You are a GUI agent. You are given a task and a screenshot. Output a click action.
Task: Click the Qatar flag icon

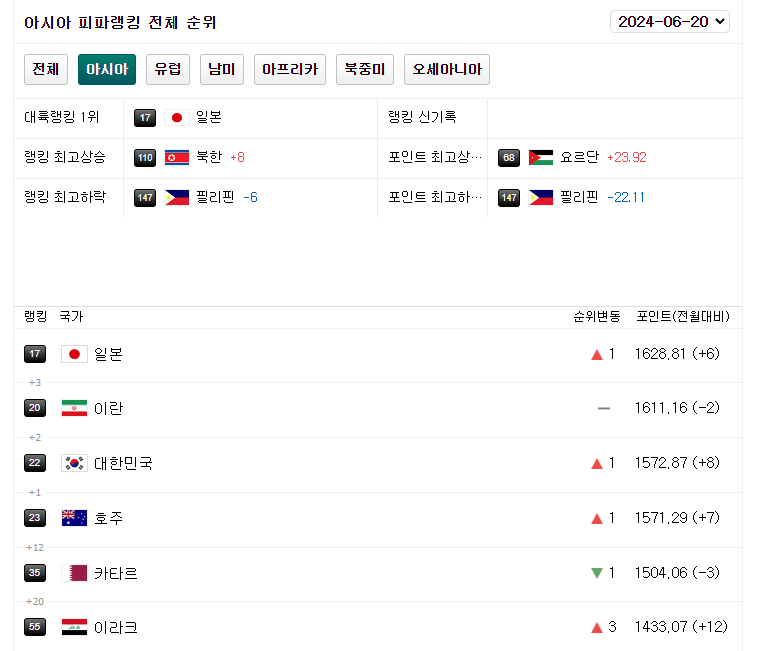click(74, 573)
